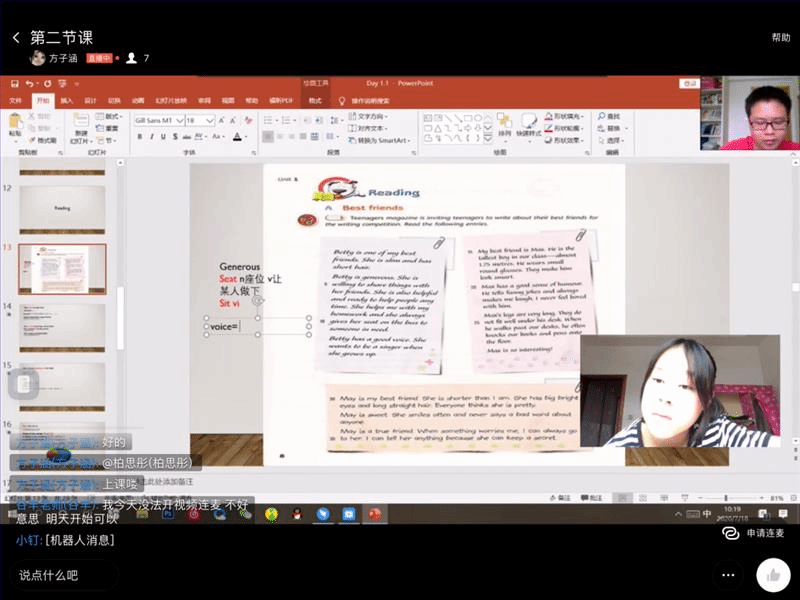
Task: Select the slide 13 thumbnail
Action: click(62, 268)
